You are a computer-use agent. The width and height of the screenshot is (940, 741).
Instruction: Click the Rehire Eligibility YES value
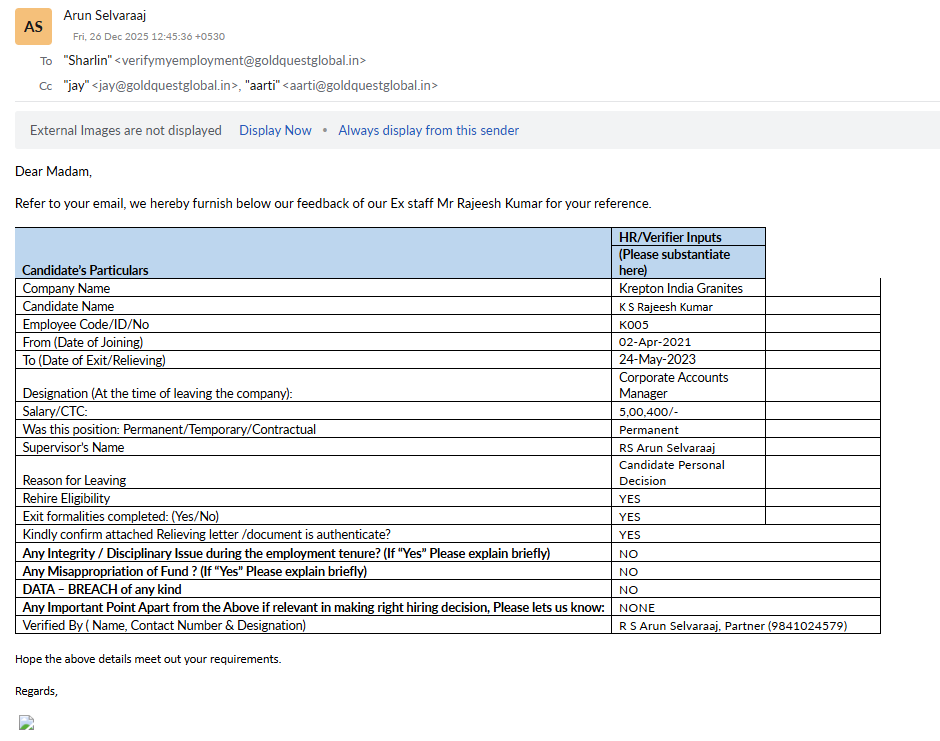point(630,499)
